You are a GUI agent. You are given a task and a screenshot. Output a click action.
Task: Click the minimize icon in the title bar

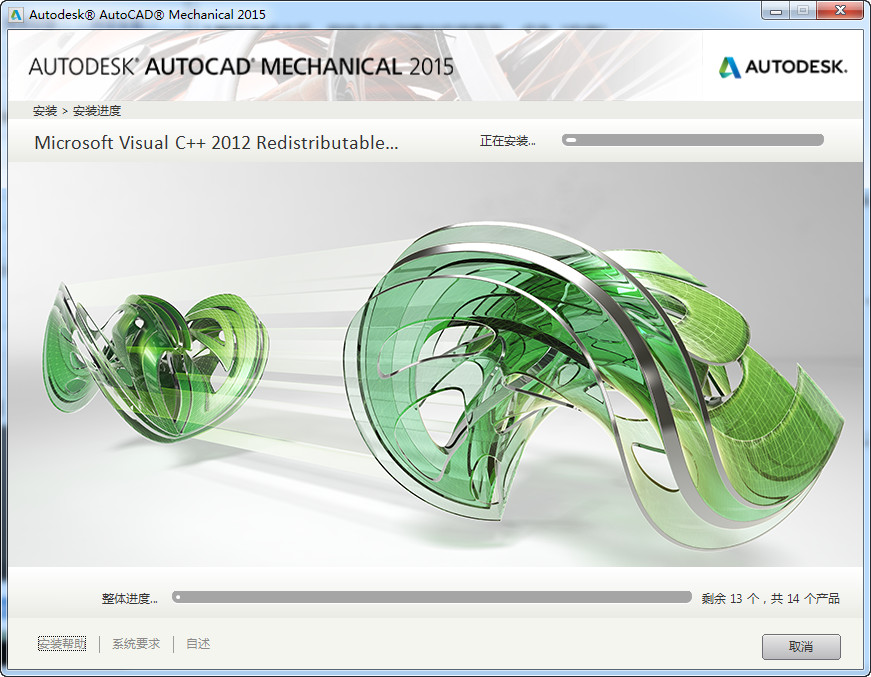click(774, 11)
